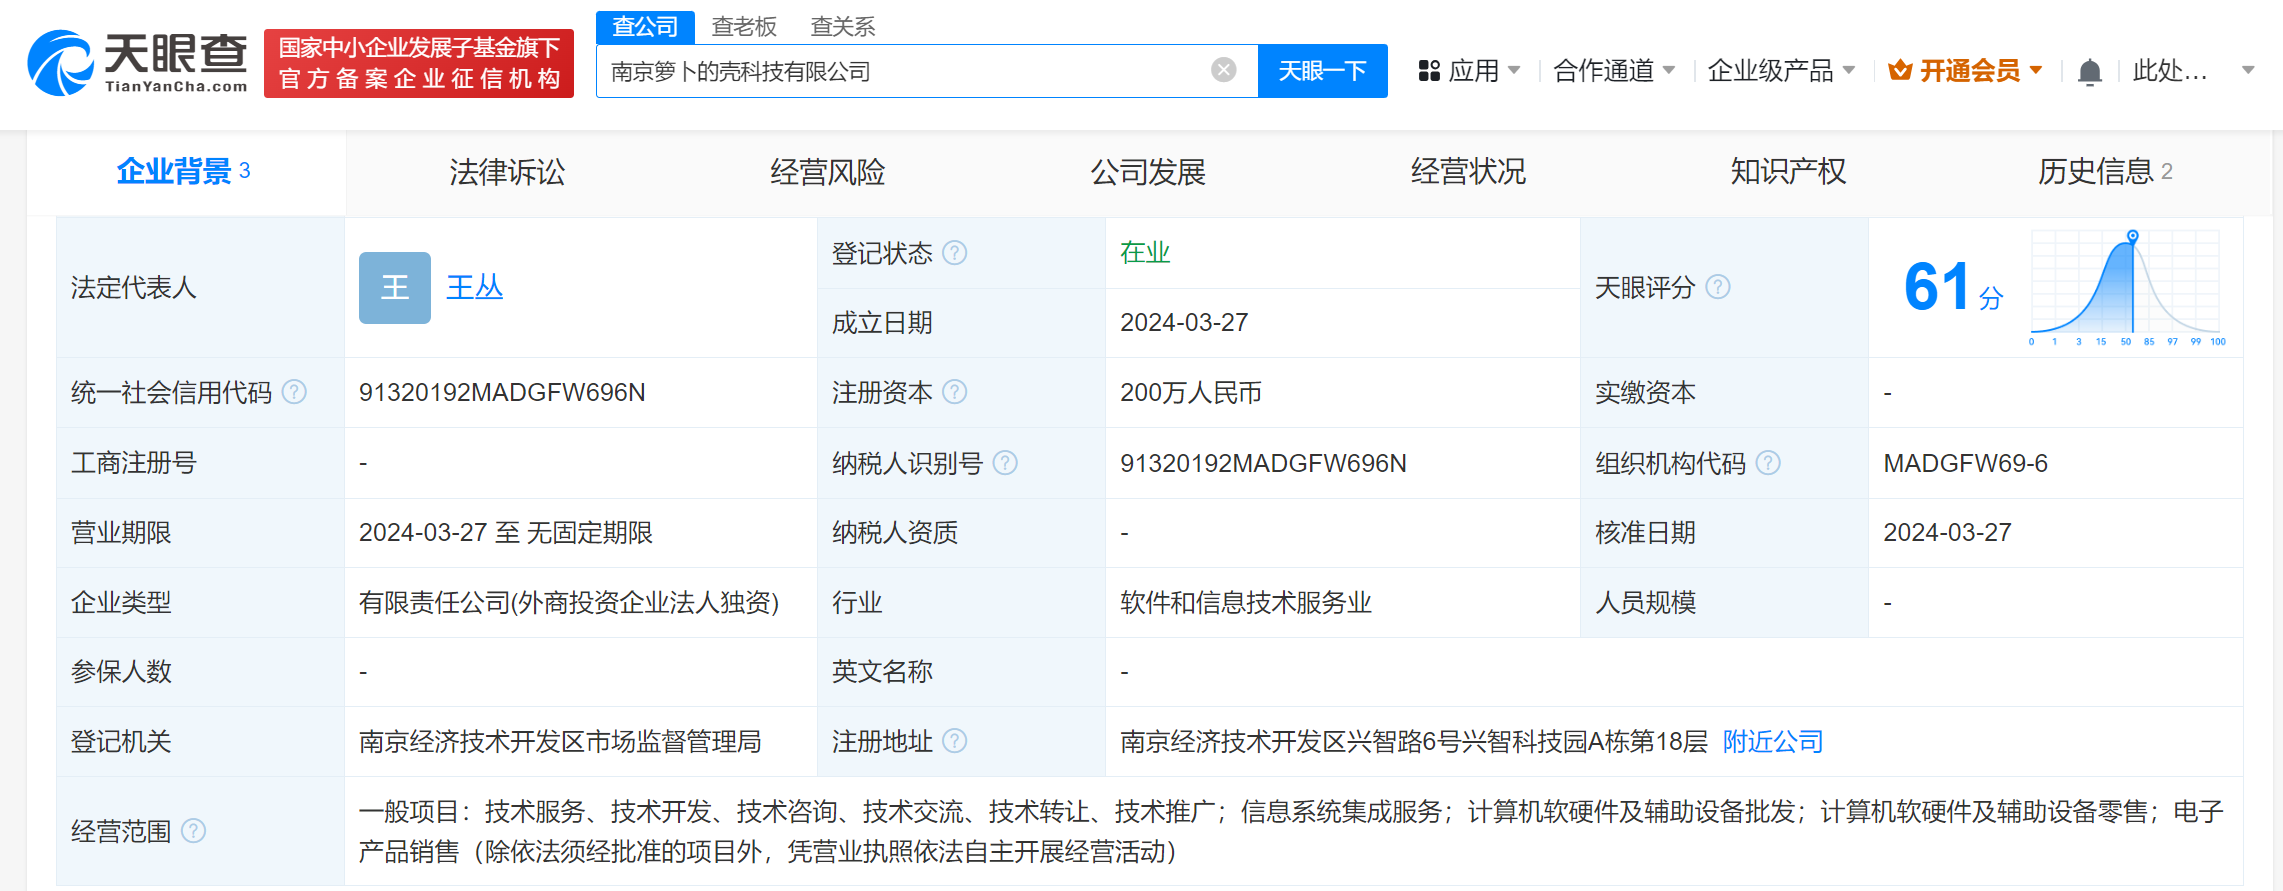
Task: Click the registered address text
Action: tap(1414, 741)
